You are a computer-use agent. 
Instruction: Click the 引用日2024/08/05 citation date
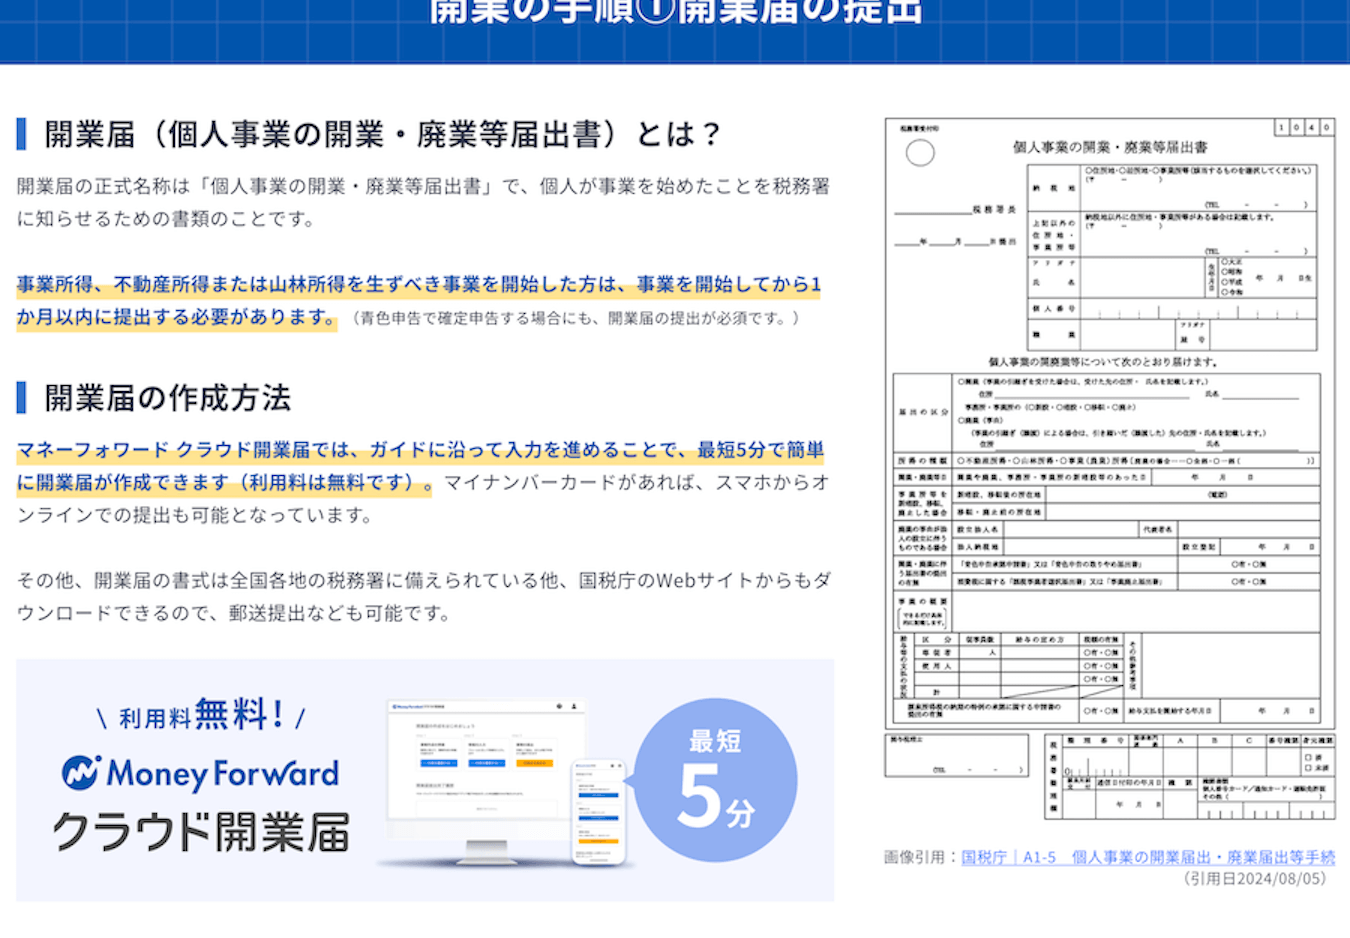[x=1254, y=879]
